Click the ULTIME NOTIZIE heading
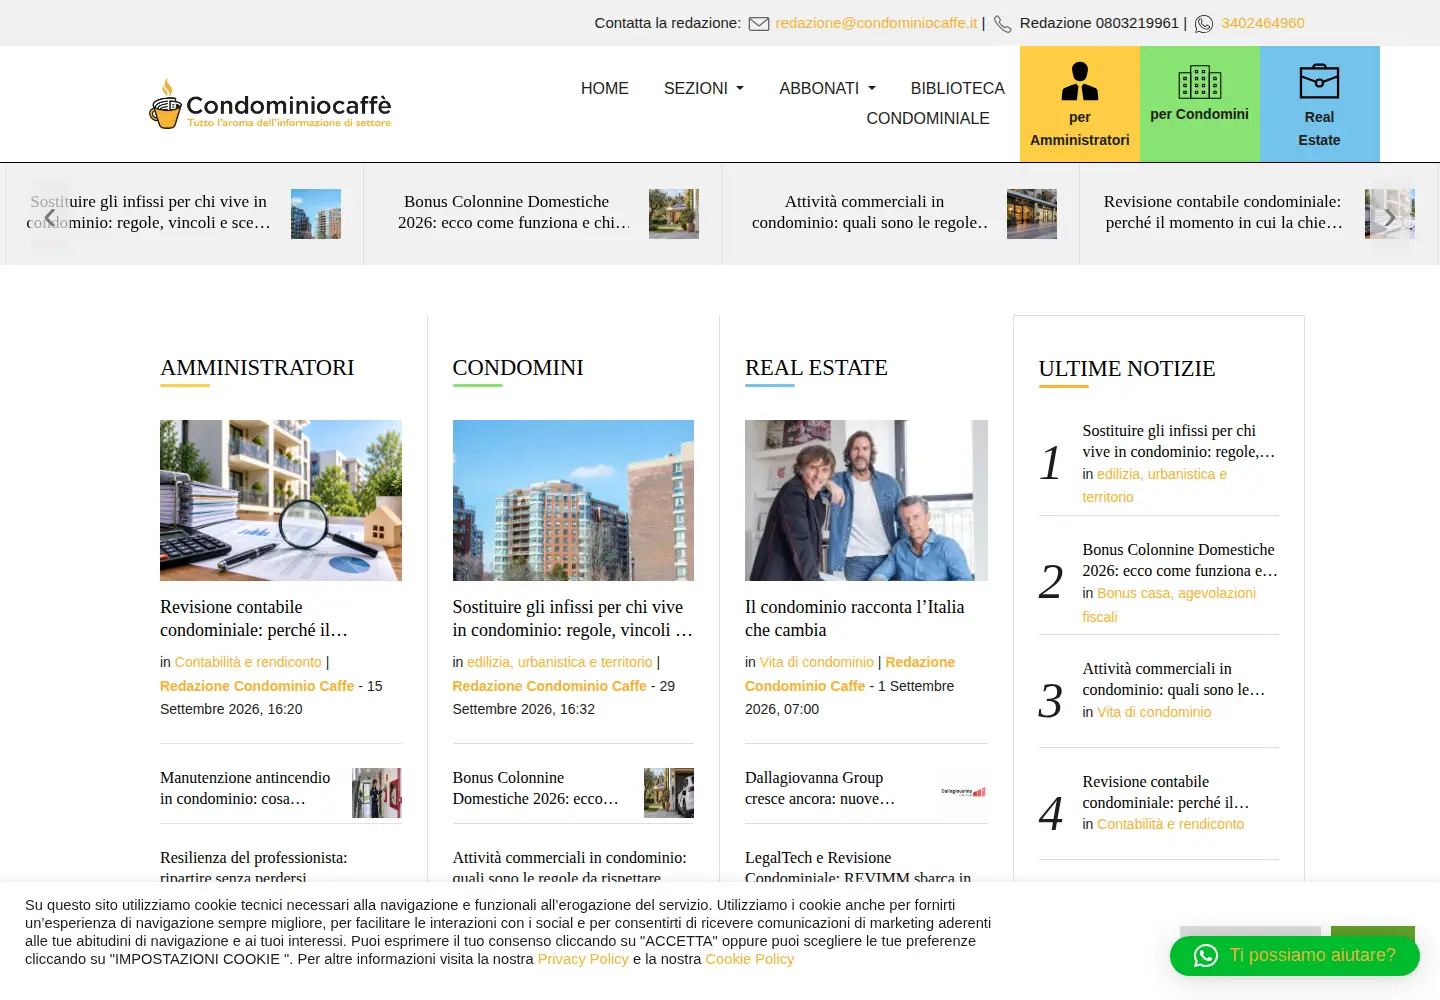The width and height of the screenshot is (1440, 1000). (x=1127, y=369)
